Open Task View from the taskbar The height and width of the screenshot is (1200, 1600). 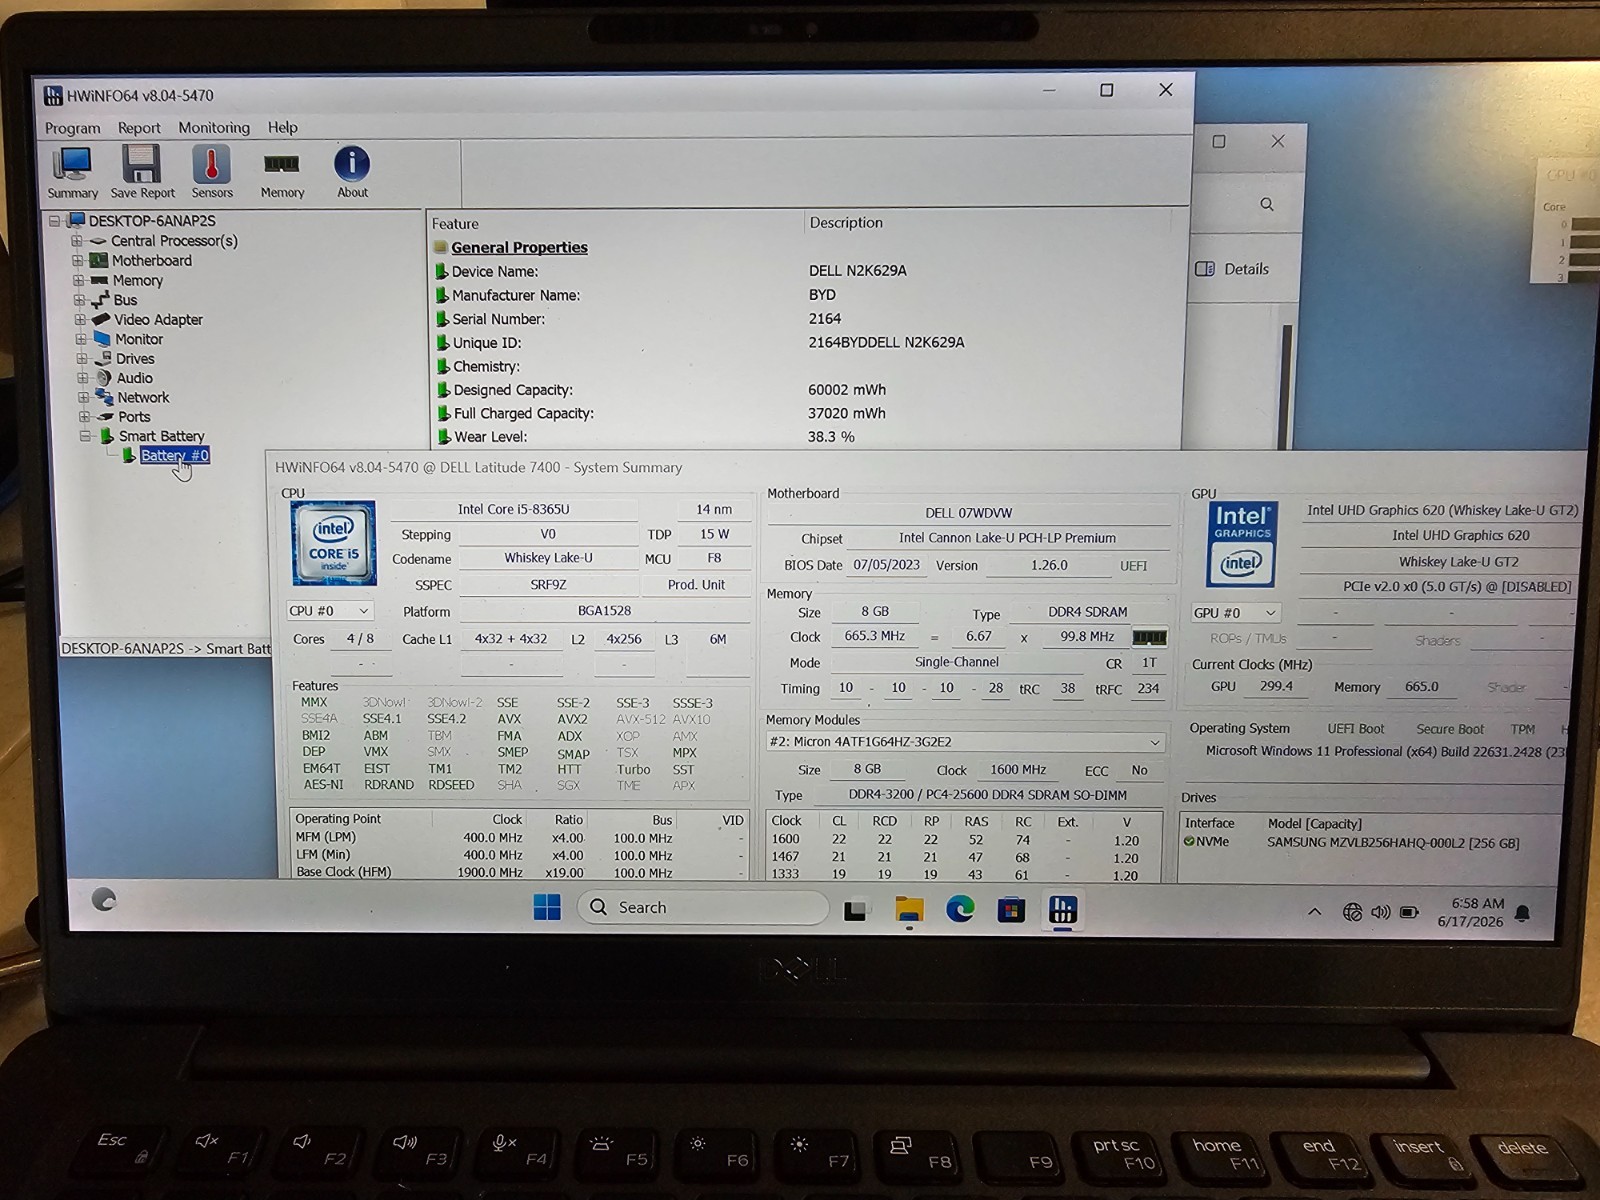(855, 911)
